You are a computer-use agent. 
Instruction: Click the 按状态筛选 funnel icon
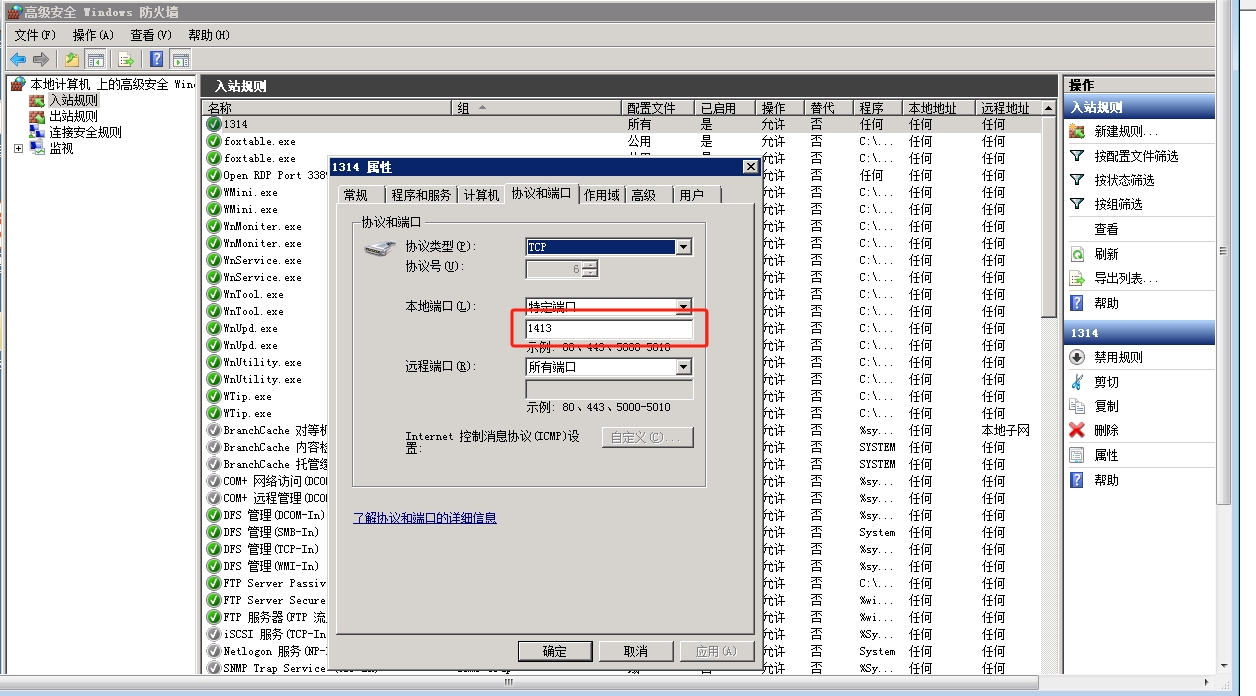click(1077, 180)
